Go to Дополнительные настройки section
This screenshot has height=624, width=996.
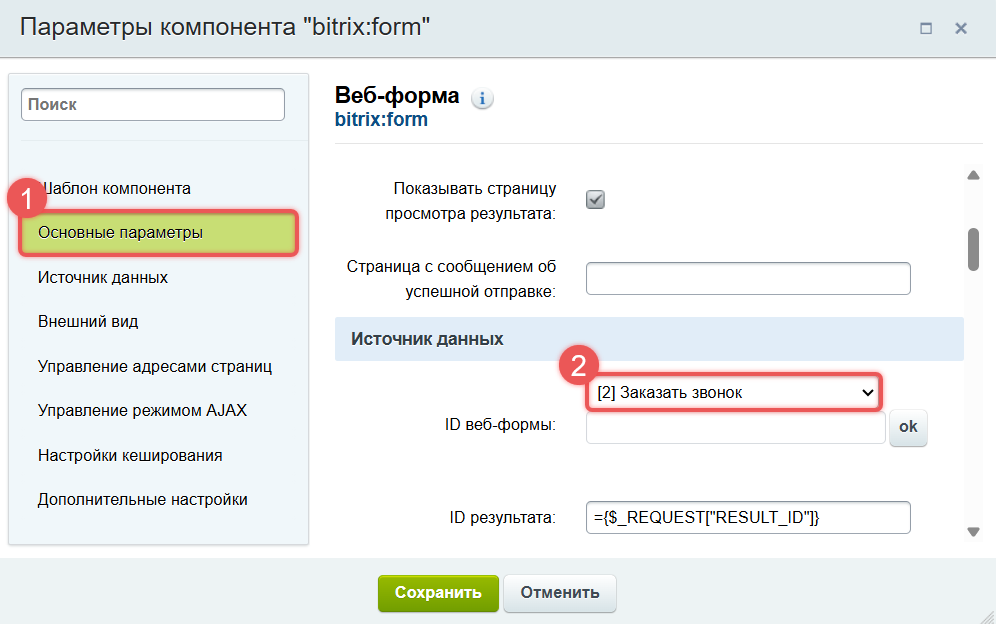pos(143,499)
